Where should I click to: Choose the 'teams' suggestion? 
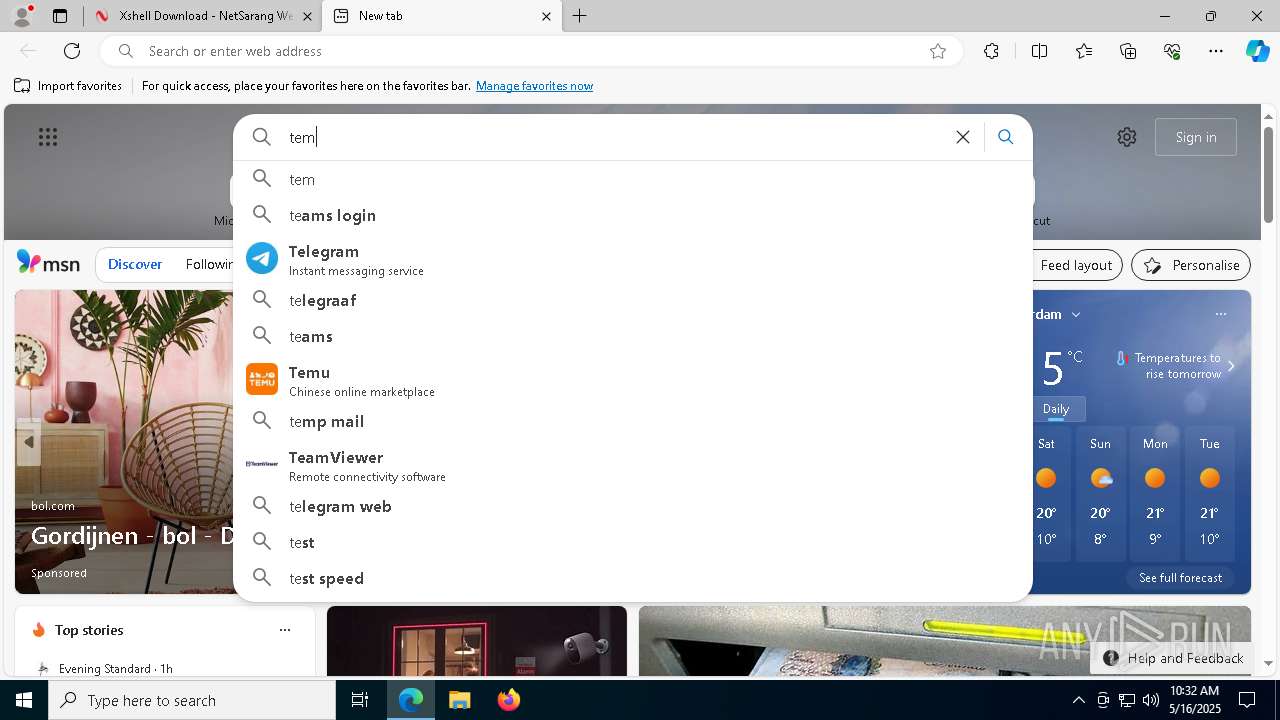[632, 336]
